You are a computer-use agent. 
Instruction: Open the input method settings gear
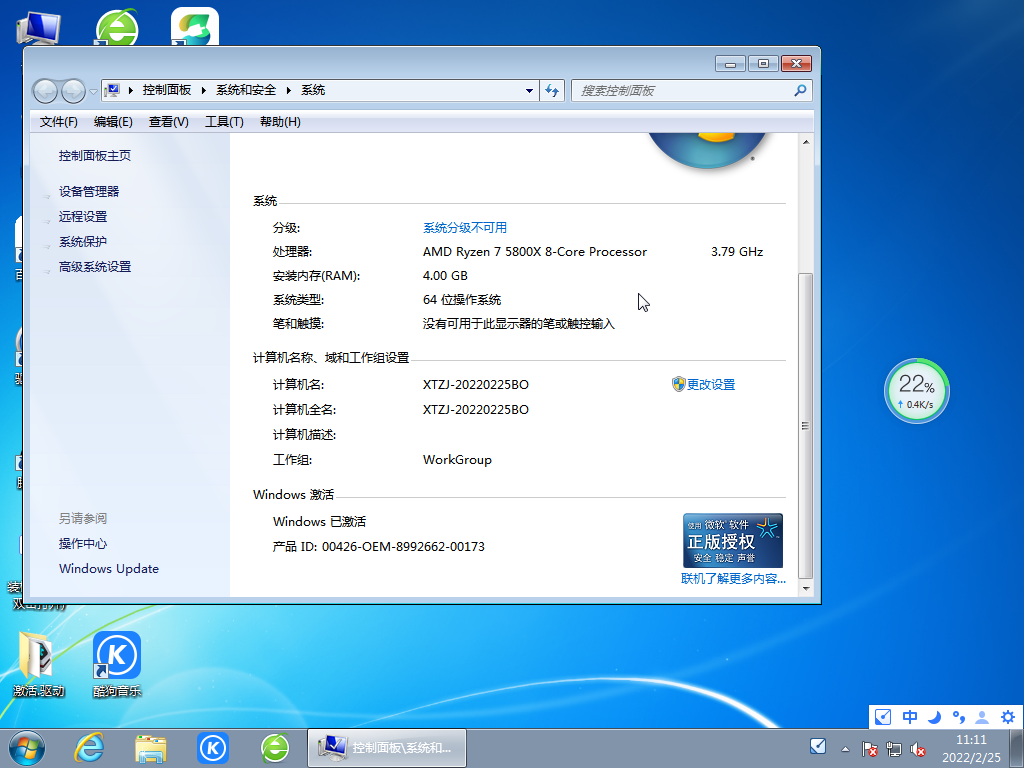click(x=1006, y=717)
